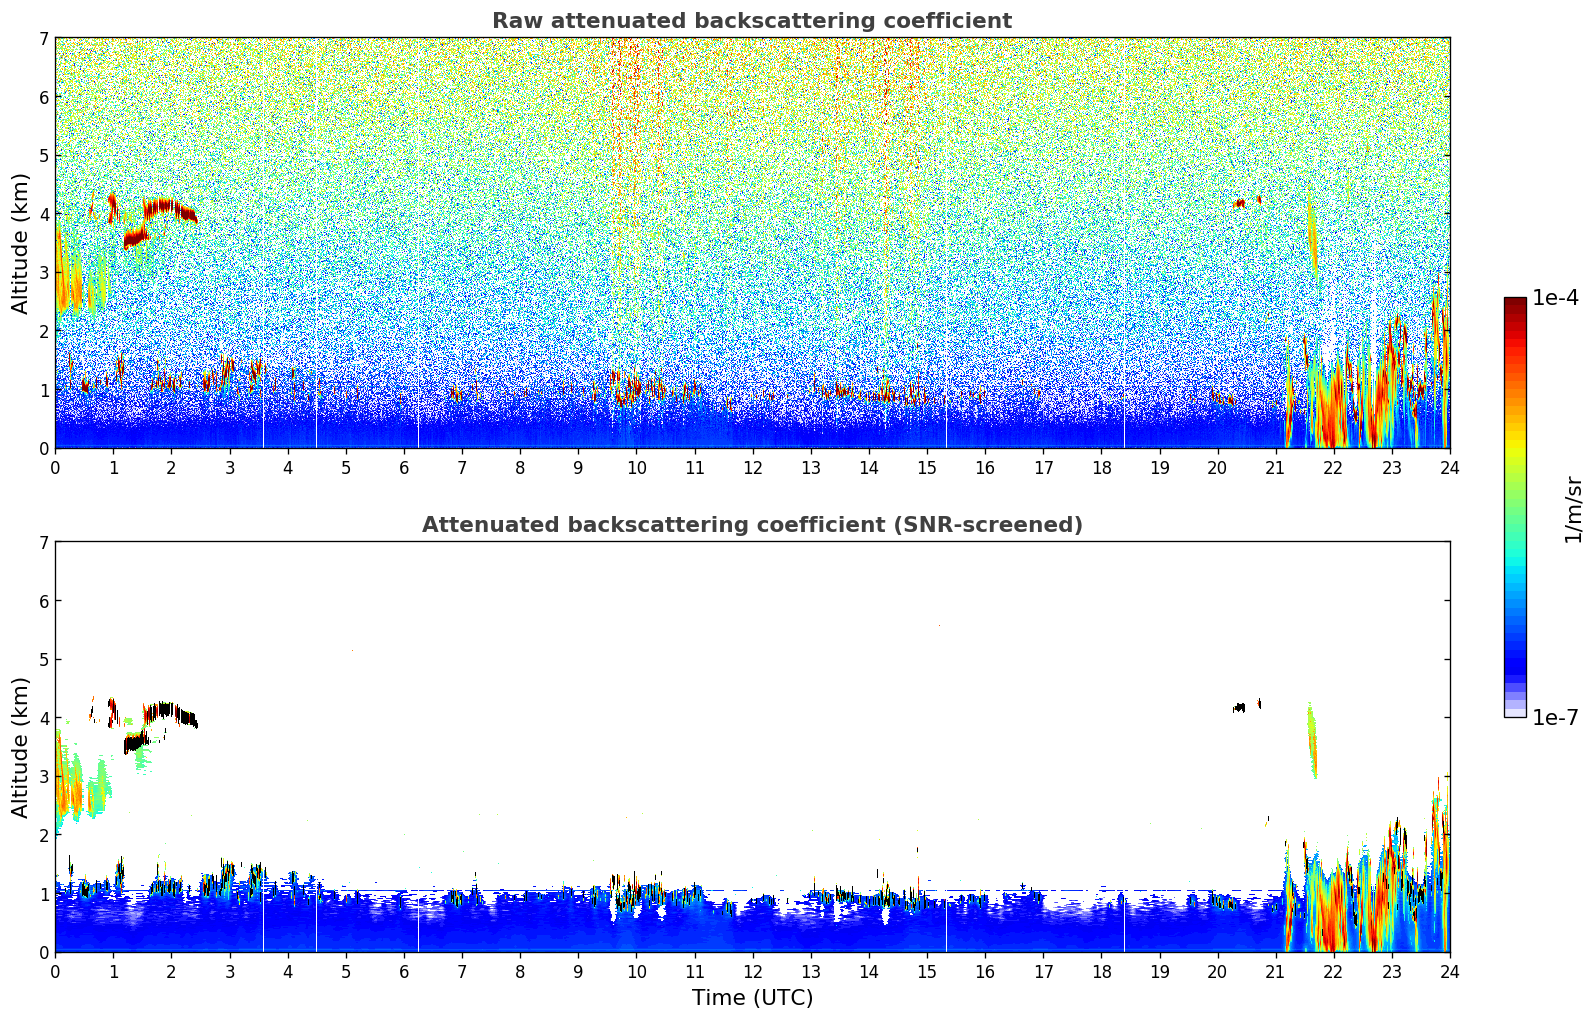Click the x-axis tick '6' under the top plot

pos(404,467)
